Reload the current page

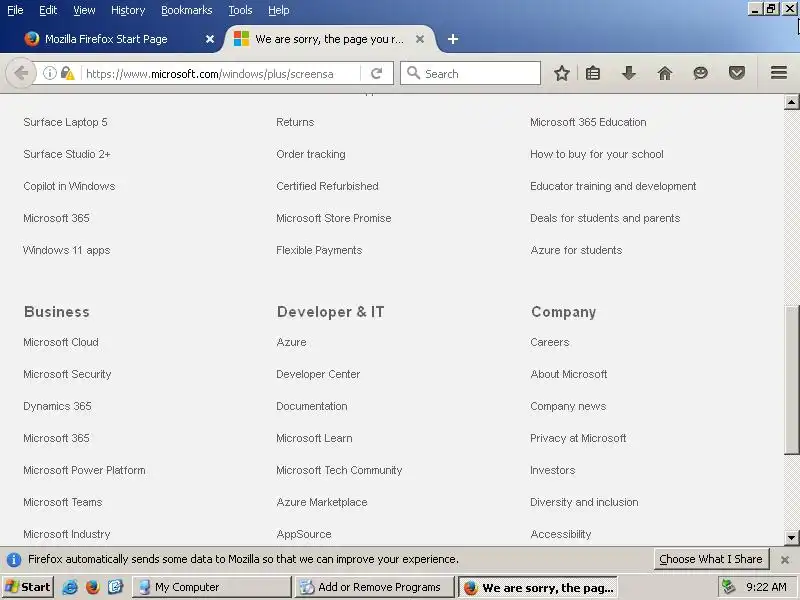click(377, 73)
